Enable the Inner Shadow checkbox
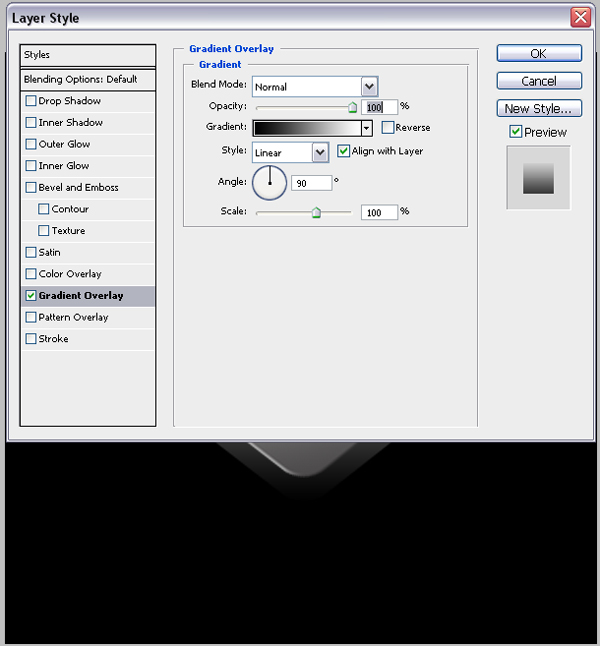The width and height of the screenshot is (600, 646). 31,122
